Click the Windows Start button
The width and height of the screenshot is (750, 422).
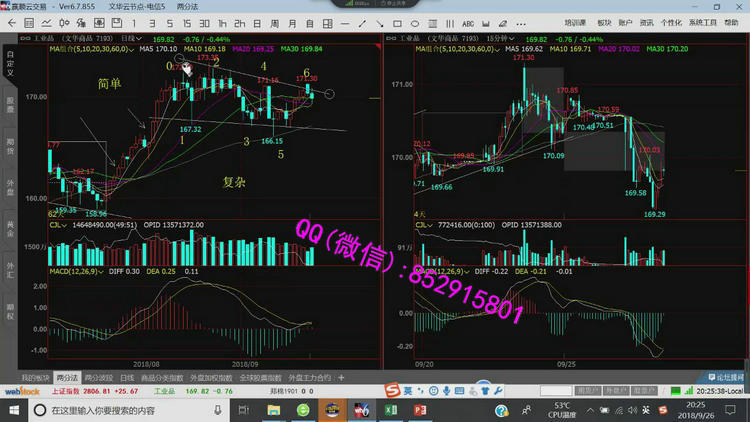(x=10, y=410)
